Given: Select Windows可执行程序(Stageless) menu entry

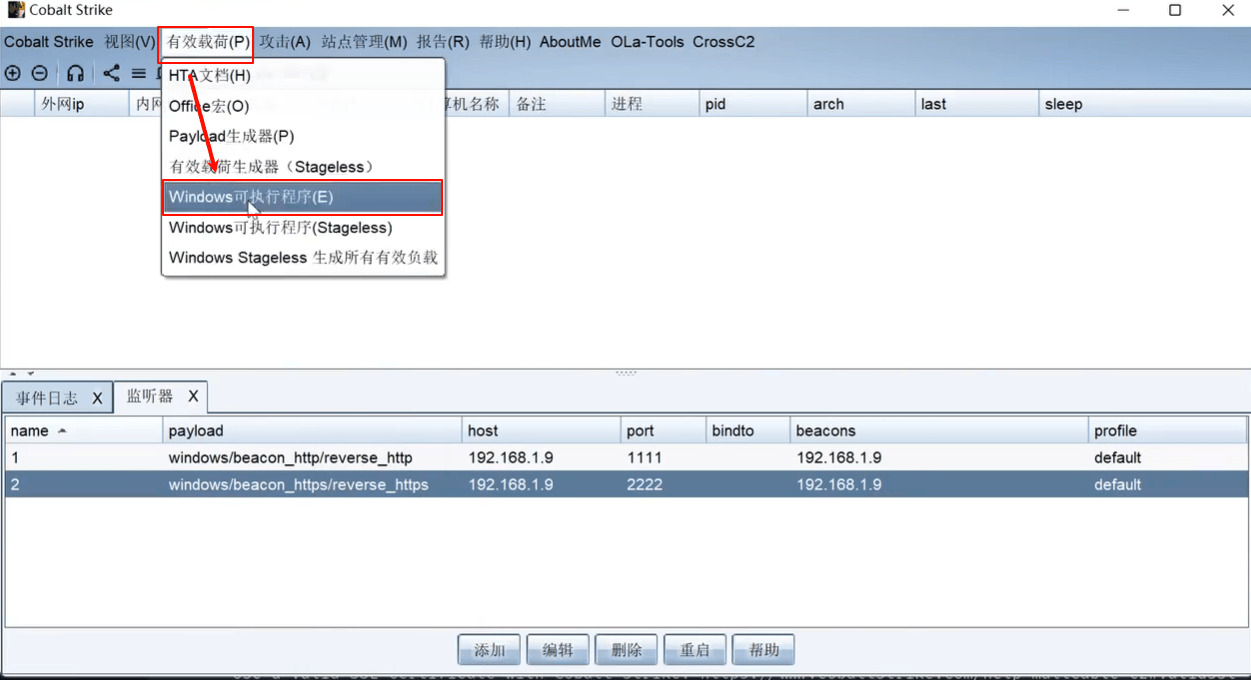Looking at the screenshot, I should [303, 227].
